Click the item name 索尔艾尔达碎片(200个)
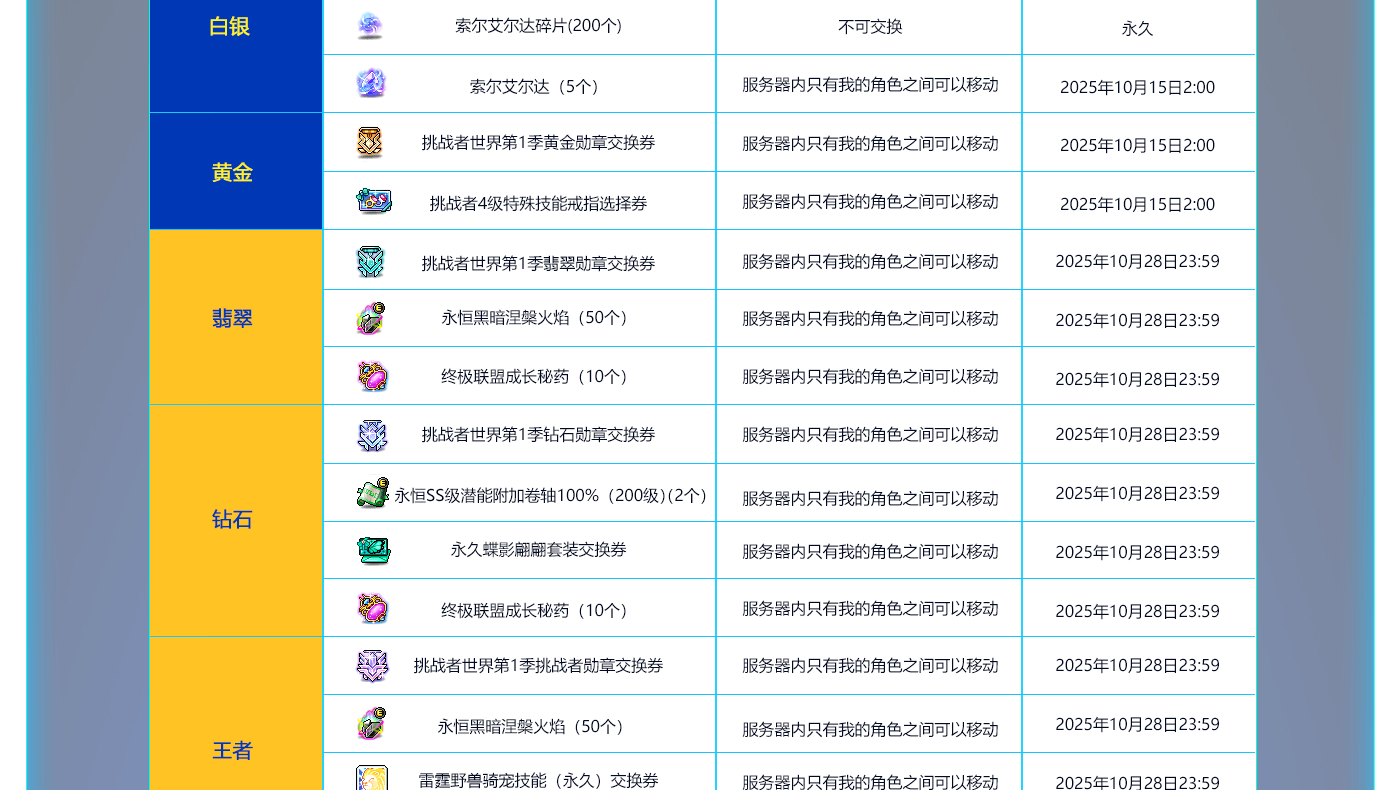1400x790 pixels. tap(538, 26)
